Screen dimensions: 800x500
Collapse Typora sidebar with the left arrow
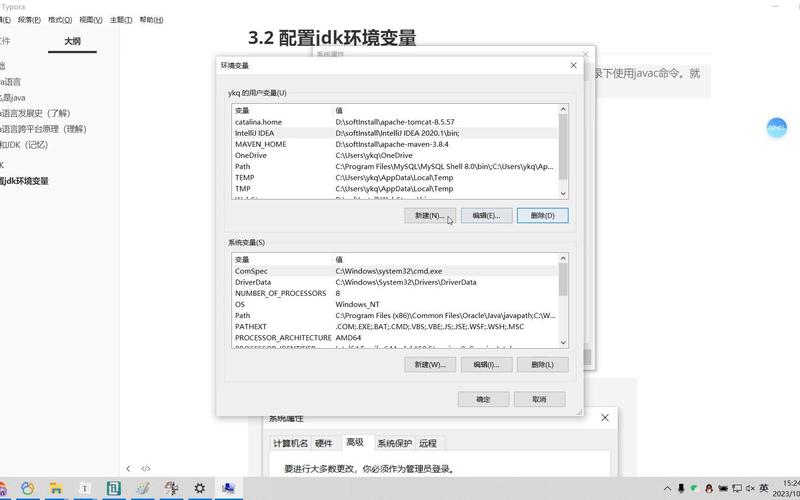[x=128, y=468]
